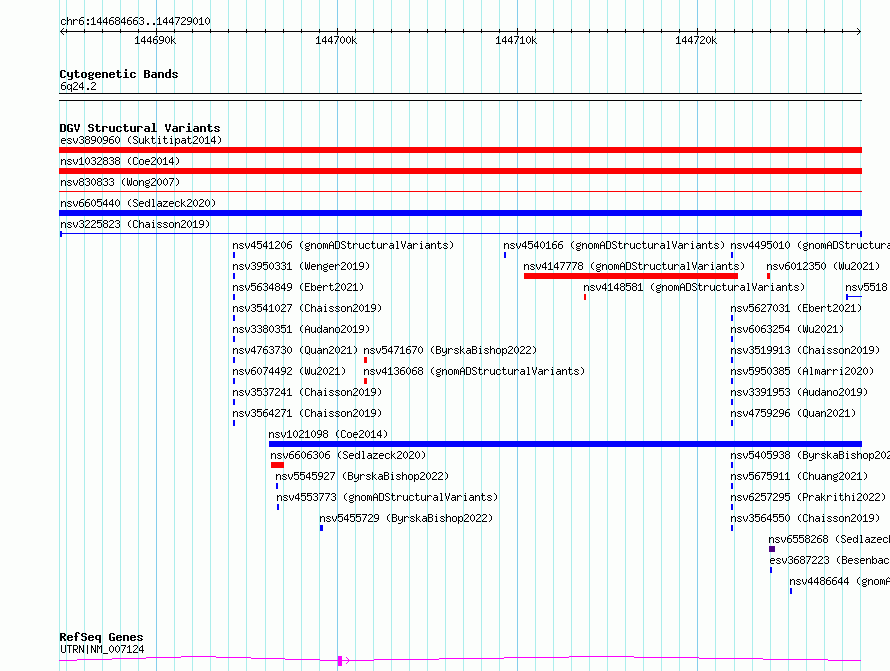This screenshot has height=671, width=890.
Task: Open nsv4148581 (gnomADStructuralVariants) variant
Action: coord(694,287)
